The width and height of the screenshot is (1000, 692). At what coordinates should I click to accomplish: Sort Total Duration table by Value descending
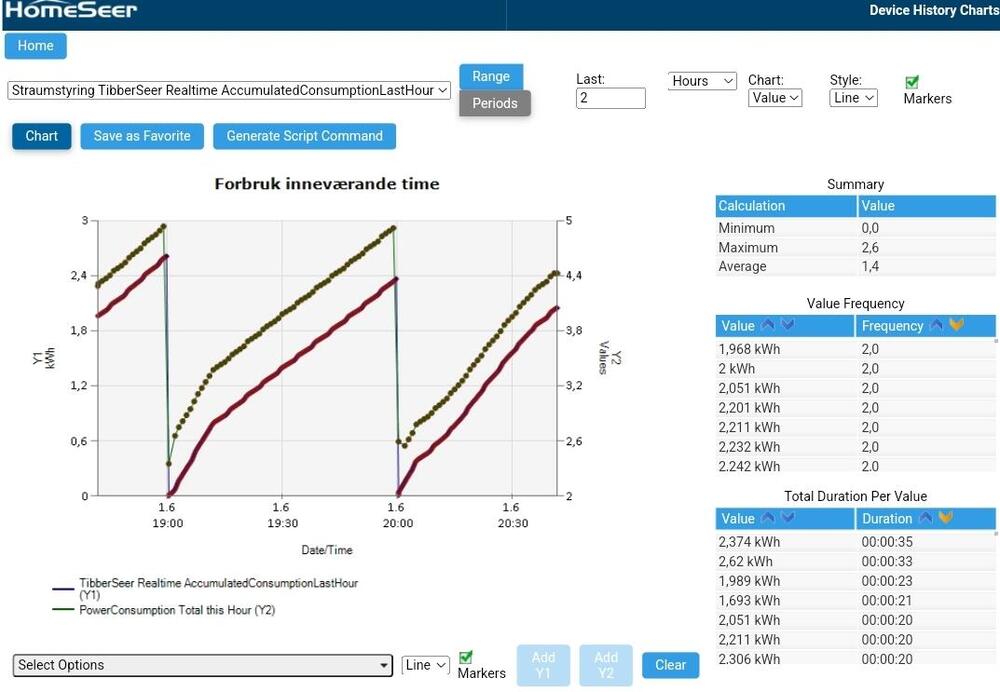(x=787, y=518)
